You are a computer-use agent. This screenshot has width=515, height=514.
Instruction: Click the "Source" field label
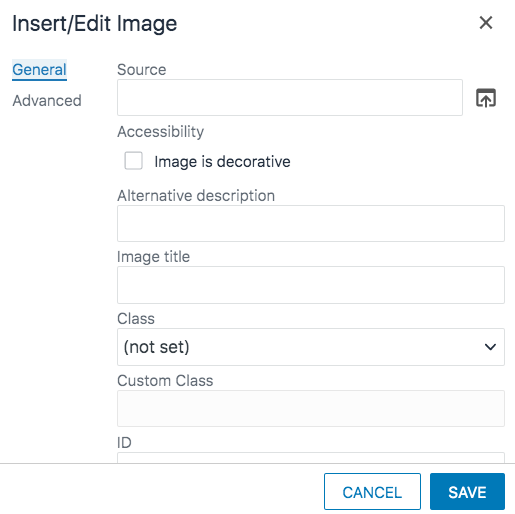(142, 70)
